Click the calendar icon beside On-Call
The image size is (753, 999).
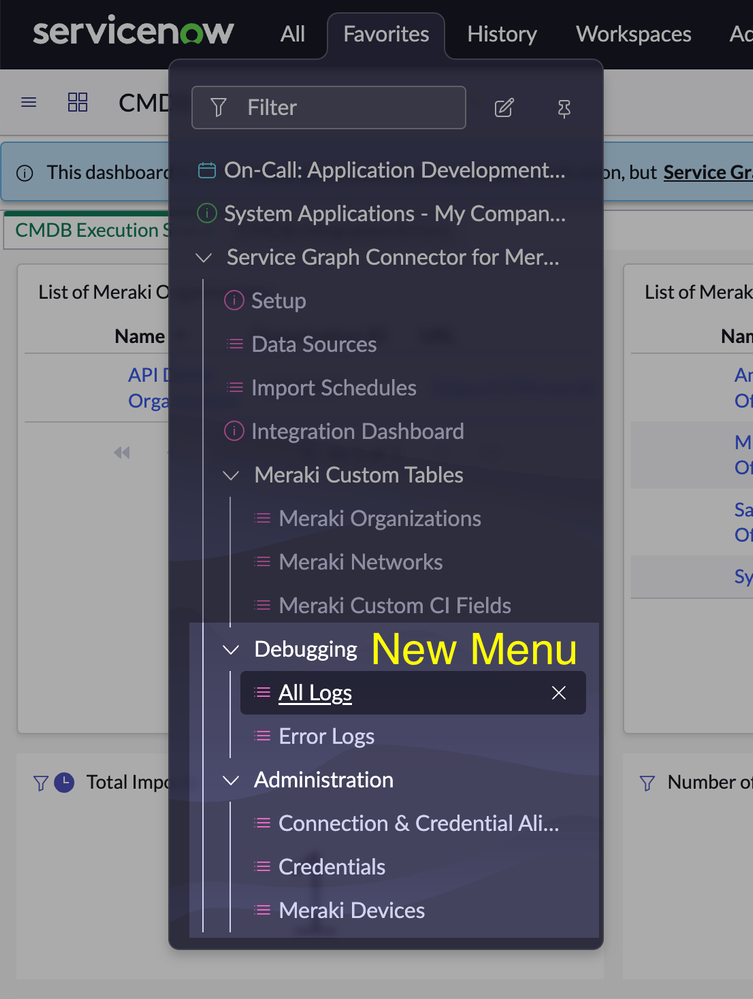207,170
